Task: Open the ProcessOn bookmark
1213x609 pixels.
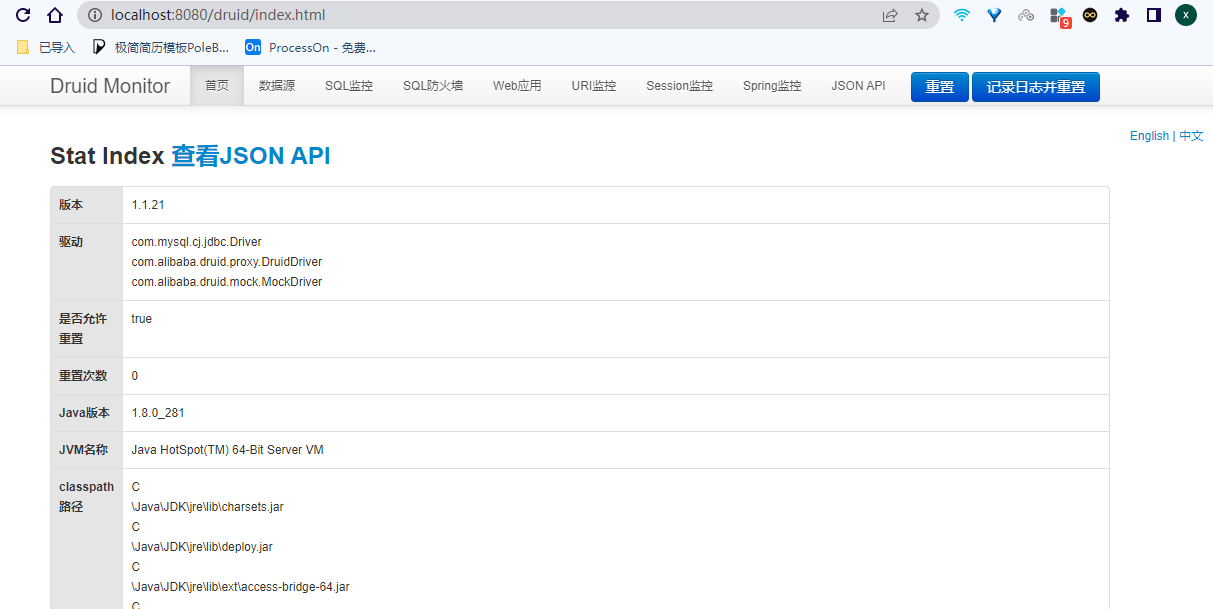Action: [x=311, y=47]
